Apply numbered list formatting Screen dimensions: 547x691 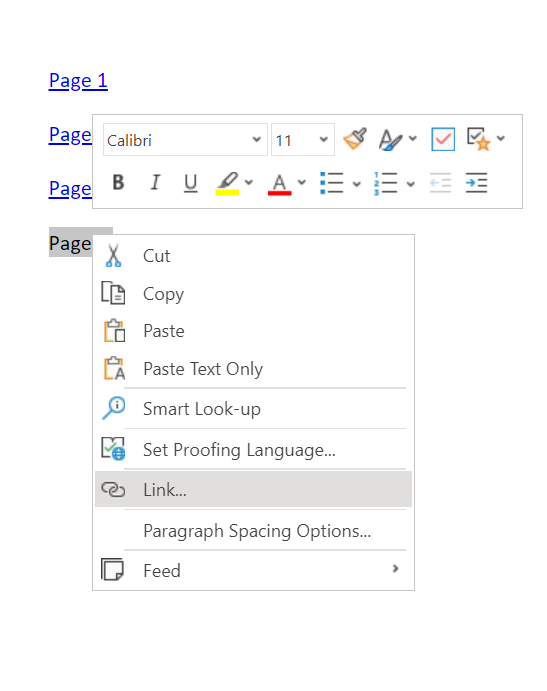[x=386, y=183]
